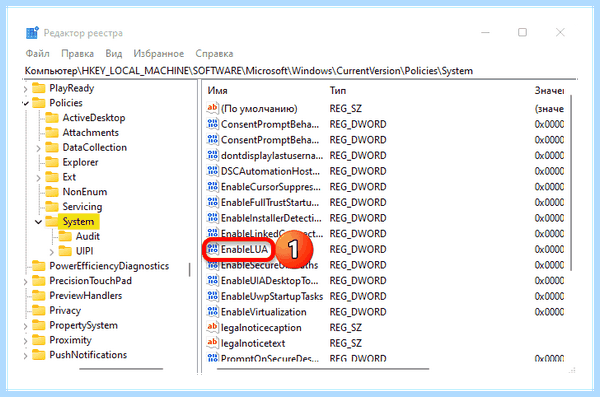Click the EnableCursorSuppression DWORD icon
The width and height of the screenshot is (600, 397).
(x=212, y=186)
